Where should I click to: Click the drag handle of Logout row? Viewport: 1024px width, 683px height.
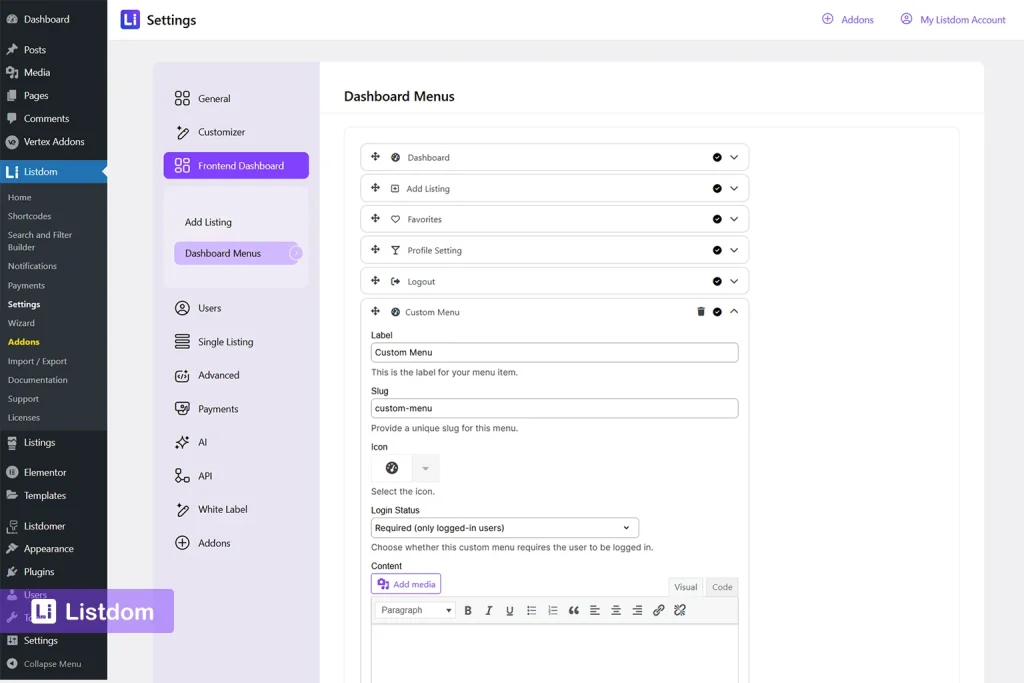click(x=376, y=281)
